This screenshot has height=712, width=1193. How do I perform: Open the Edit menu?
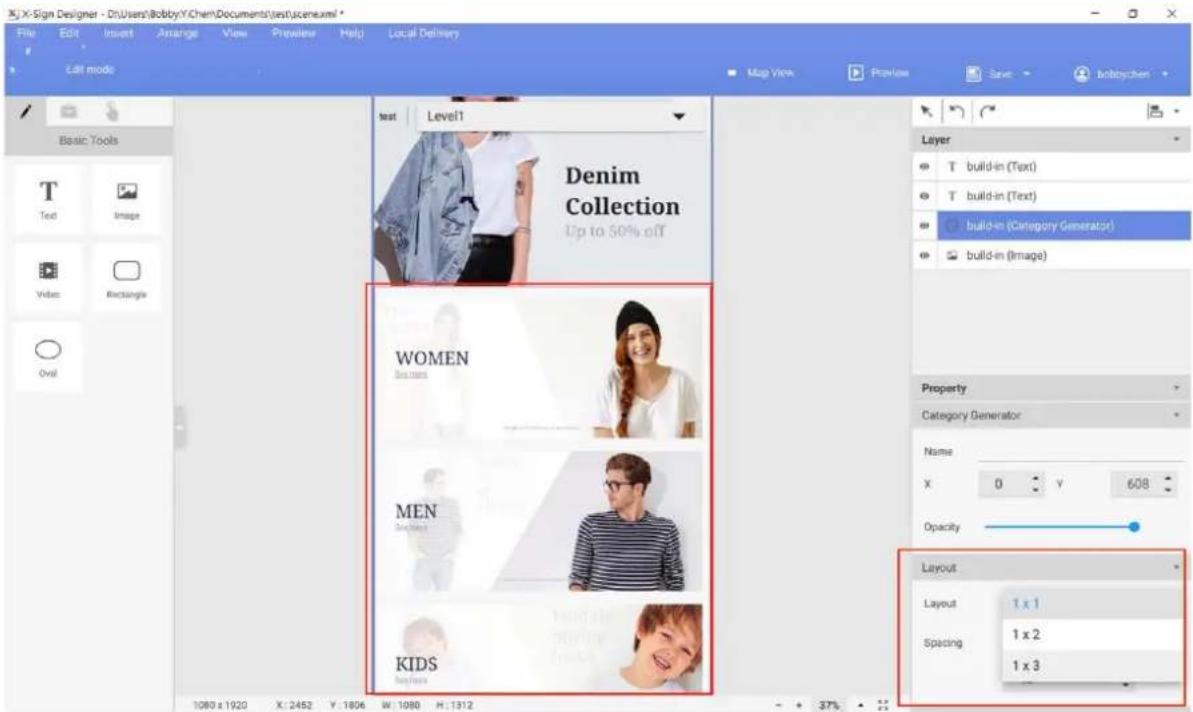69,33
